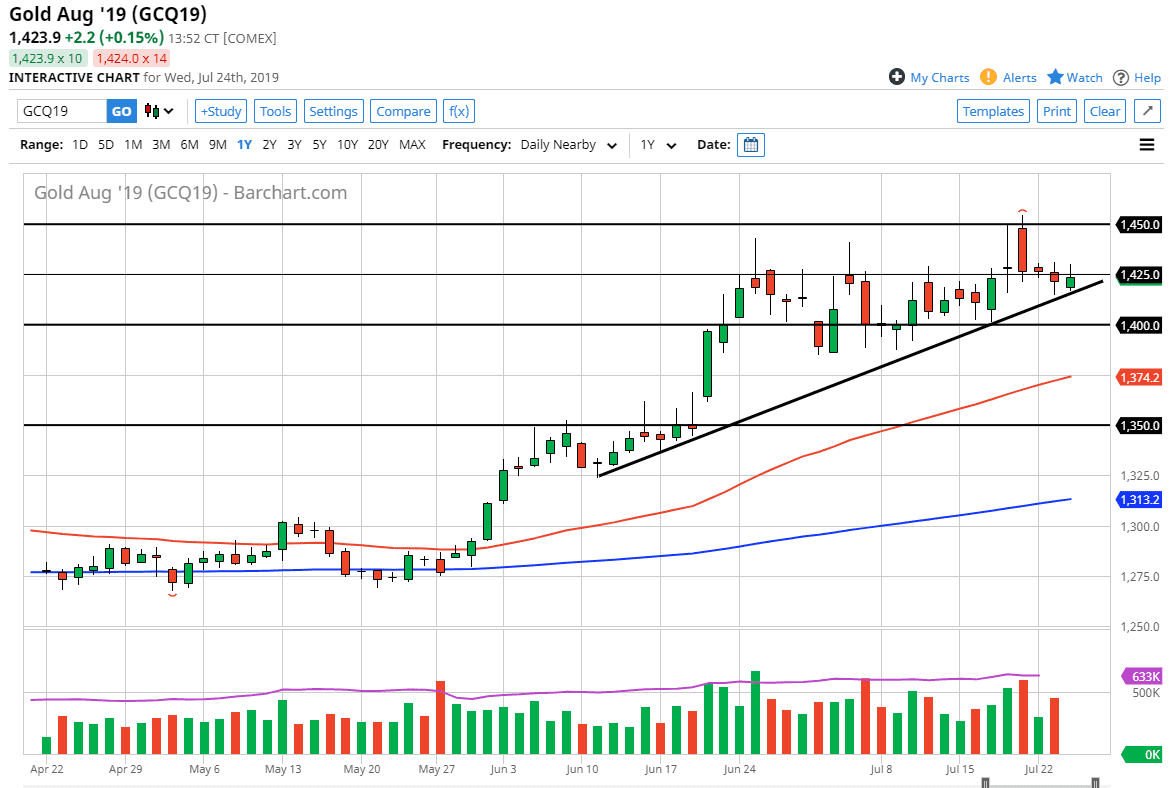Open the Daily Nearby frequency dropdown
The height and width of the screenshot is (788, 1173).
566,144
